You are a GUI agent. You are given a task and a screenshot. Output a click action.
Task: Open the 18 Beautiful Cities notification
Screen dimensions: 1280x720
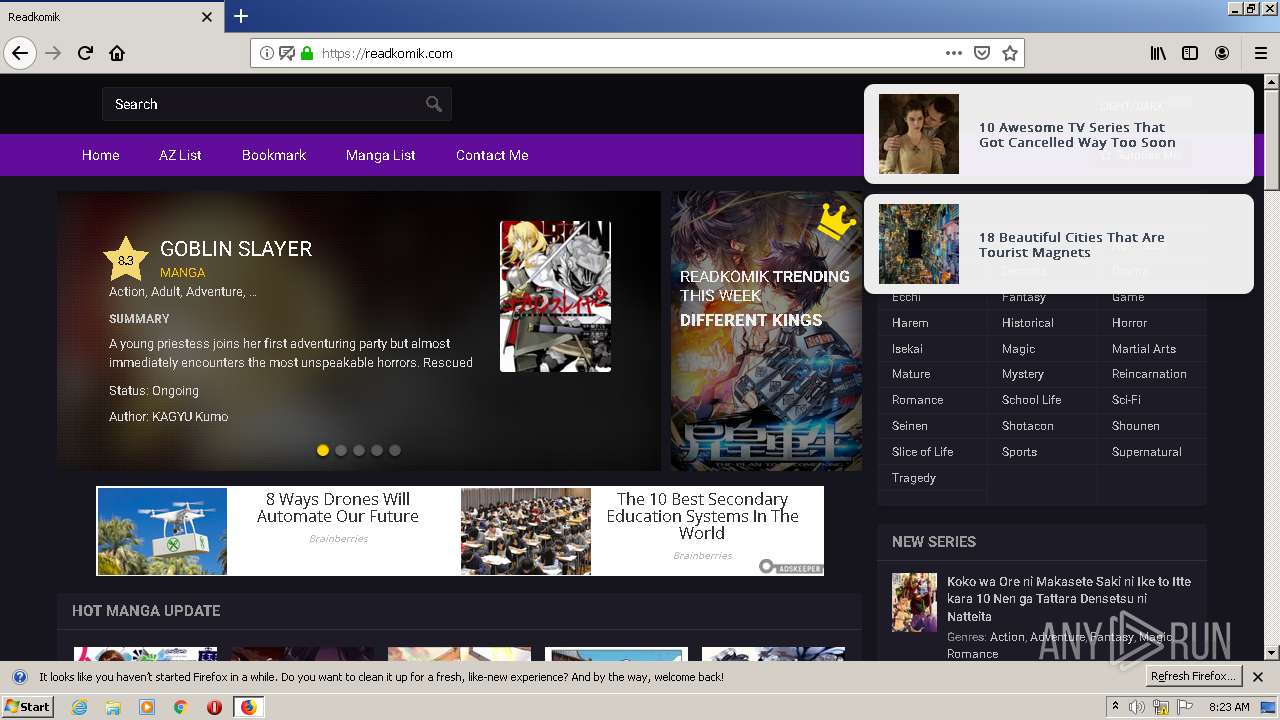click(x=1058, y=244)
